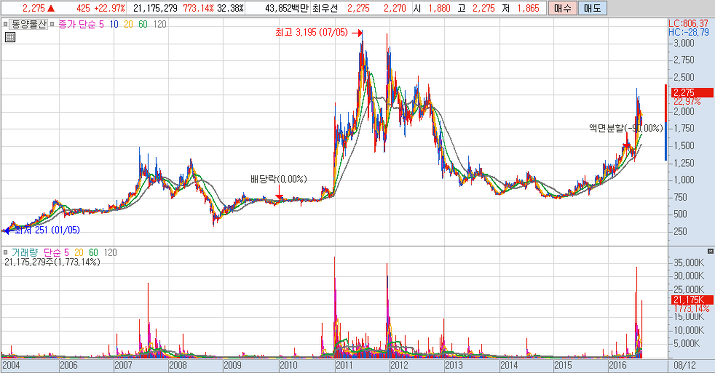
Task: Click the 43,852백만 trading value
Action: (x=287, y=8)
